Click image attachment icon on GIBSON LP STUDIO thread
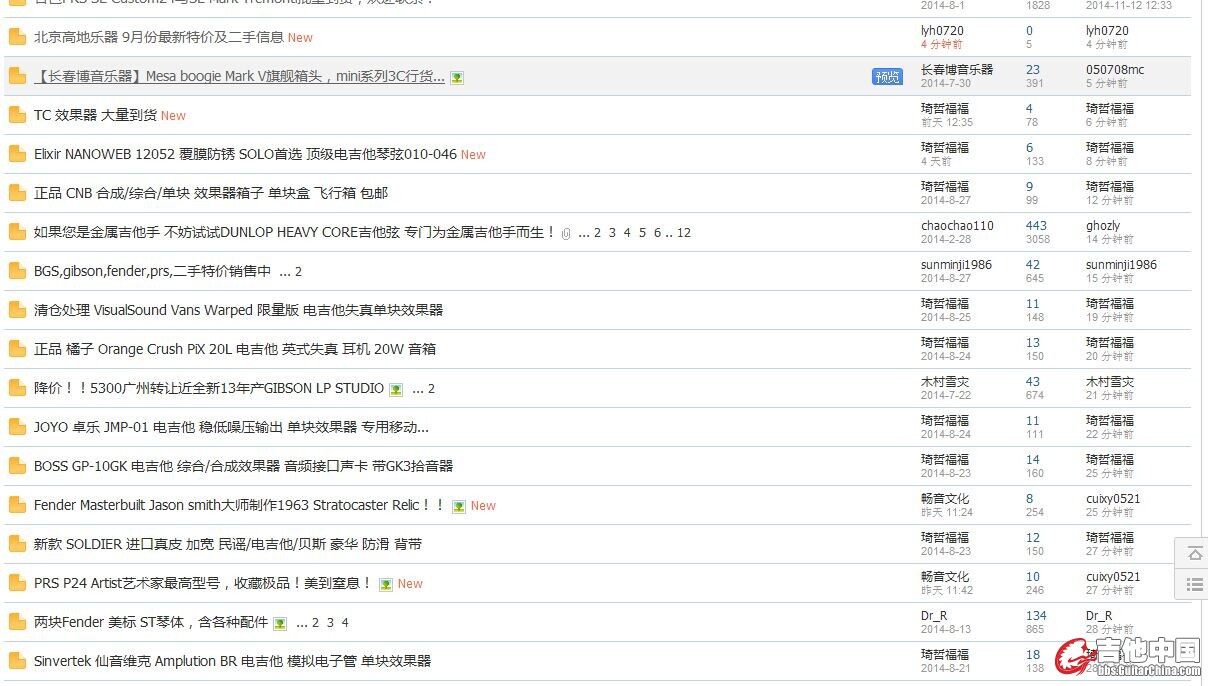The height and width of the screenshot is (686, 1208). [396, 389]
